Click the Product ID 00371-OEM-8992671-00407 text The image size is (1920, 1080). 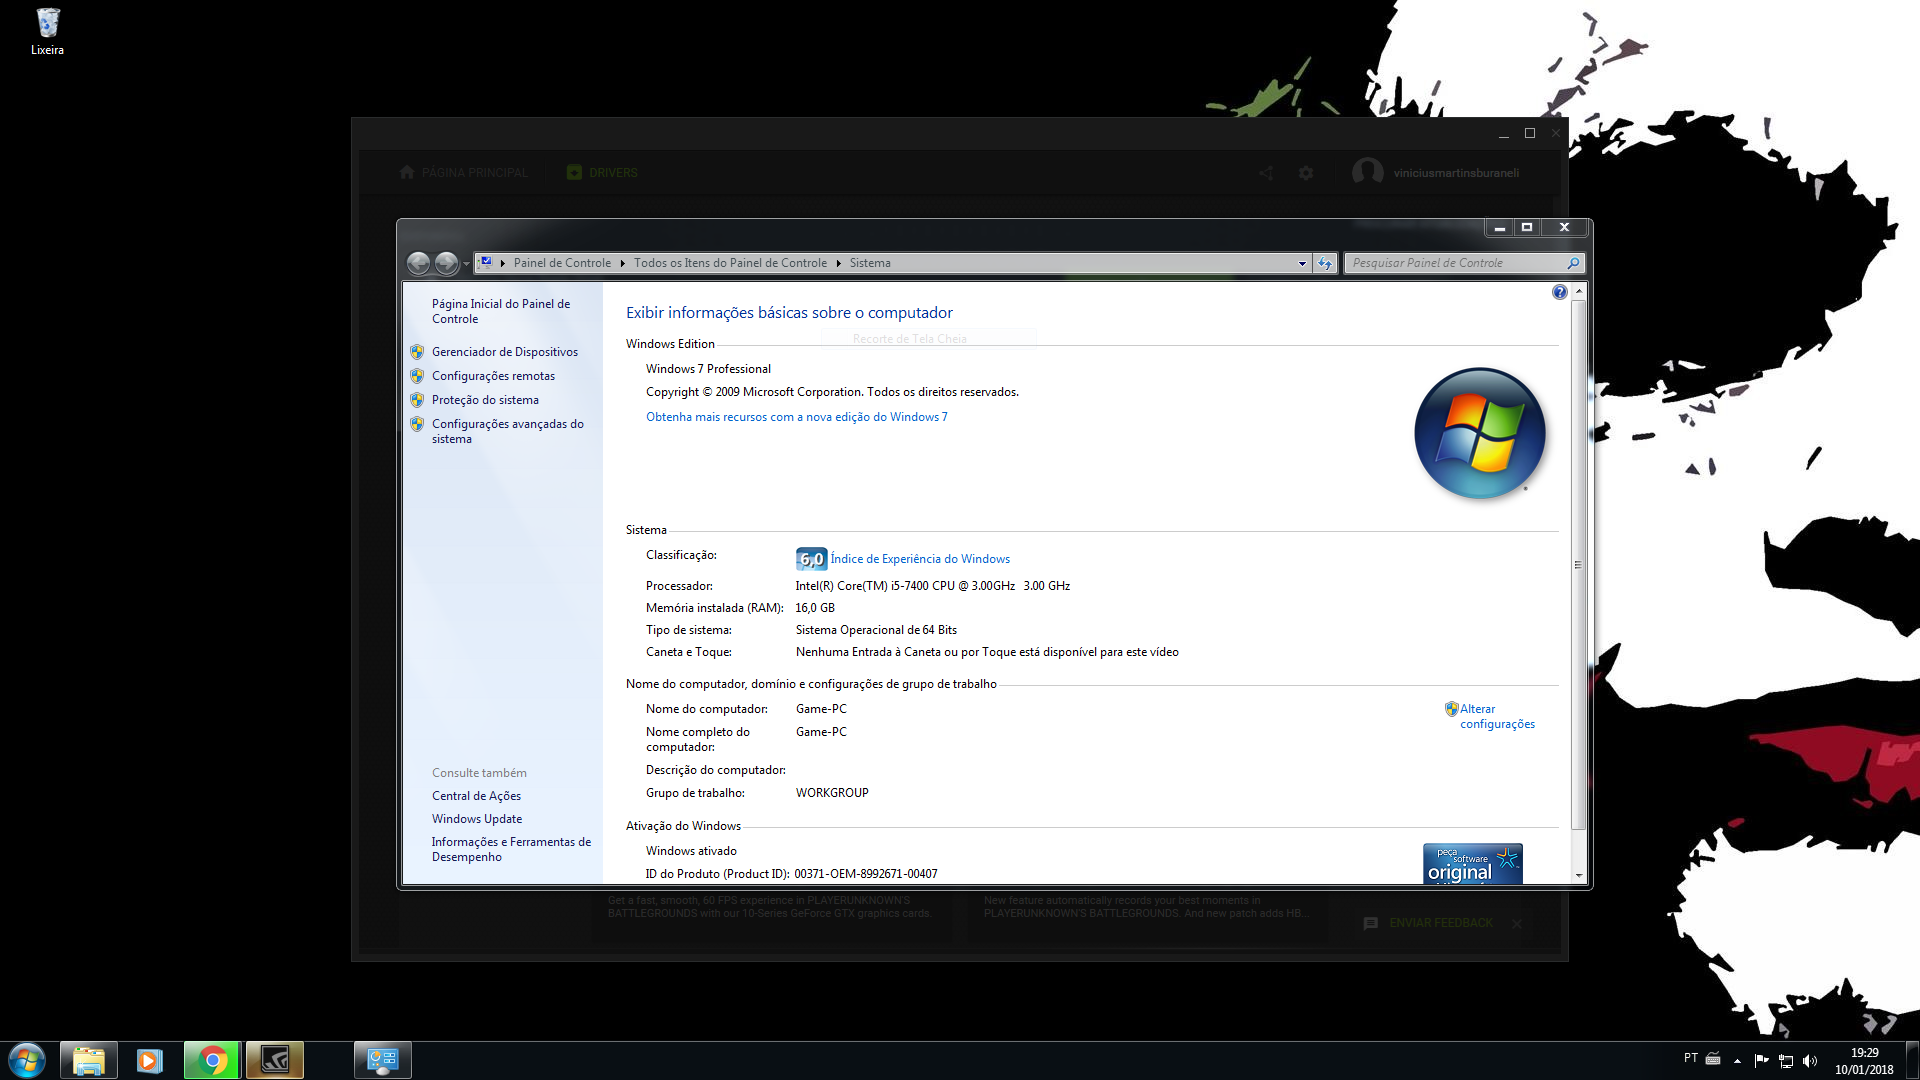tap(866, 874)
